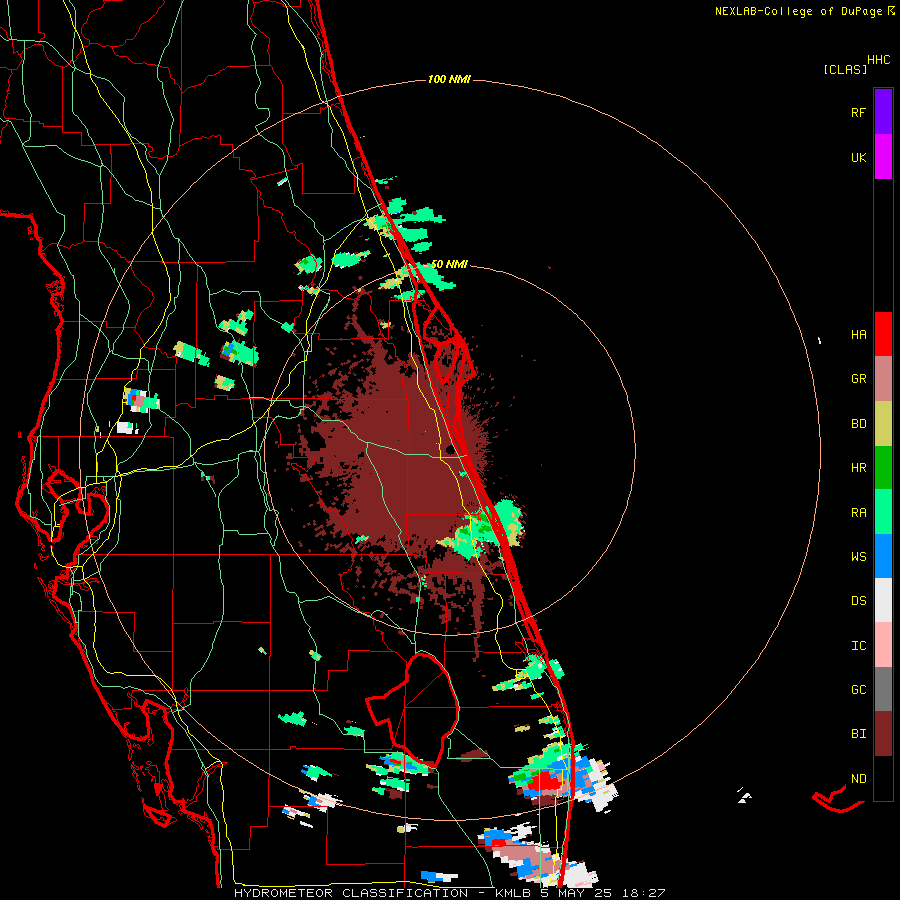Click the "UK" legend label

point(858,157)
